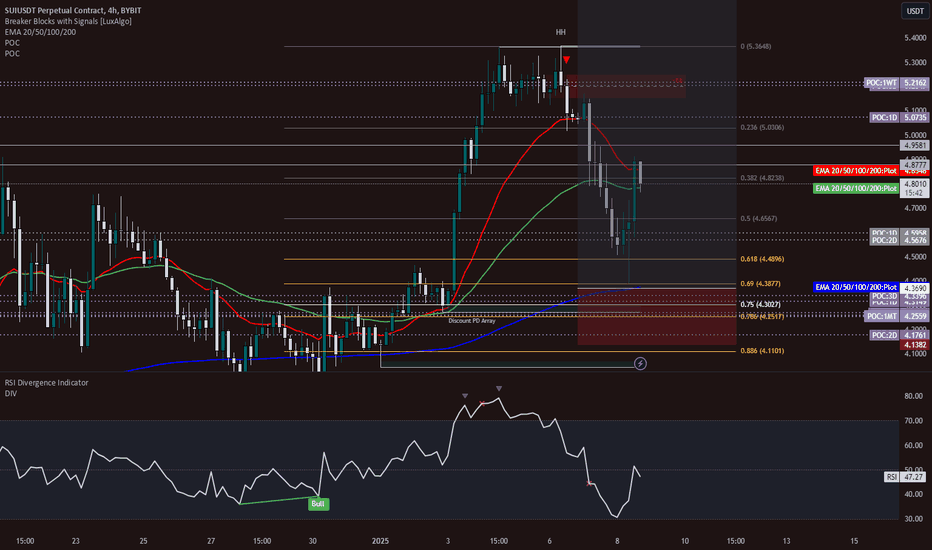Click 30.00 on the RSI scale

pos(913,519)
